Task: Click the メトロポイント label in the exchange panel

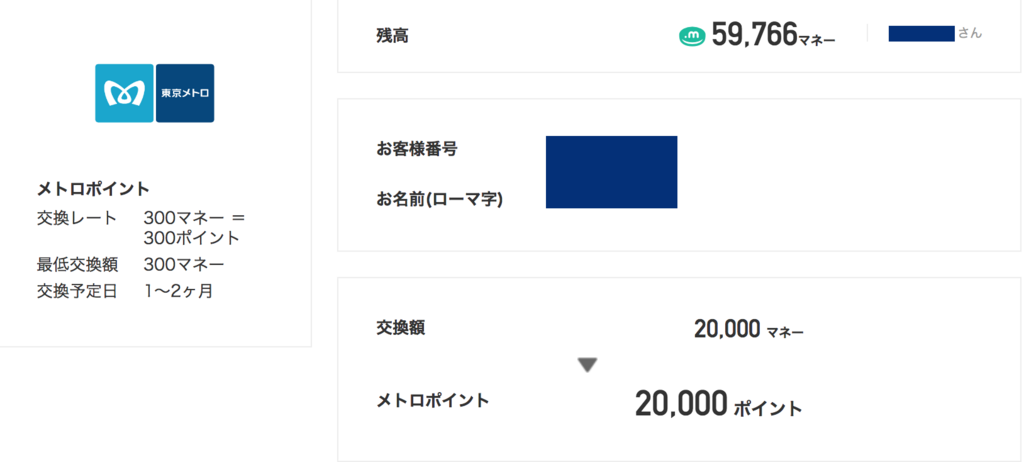Action: (432, 400)
